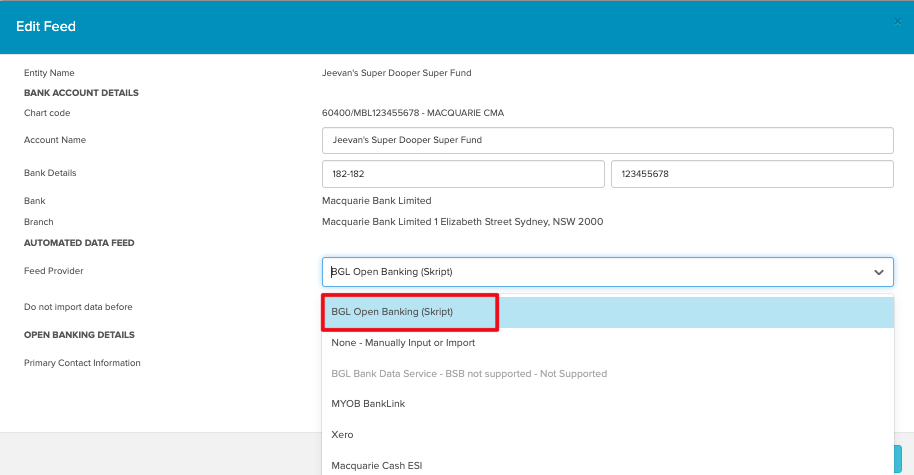Select BGL Open Banking (Skript) option
The width and height of the screenshot is (914, 475).
(607, 312)
